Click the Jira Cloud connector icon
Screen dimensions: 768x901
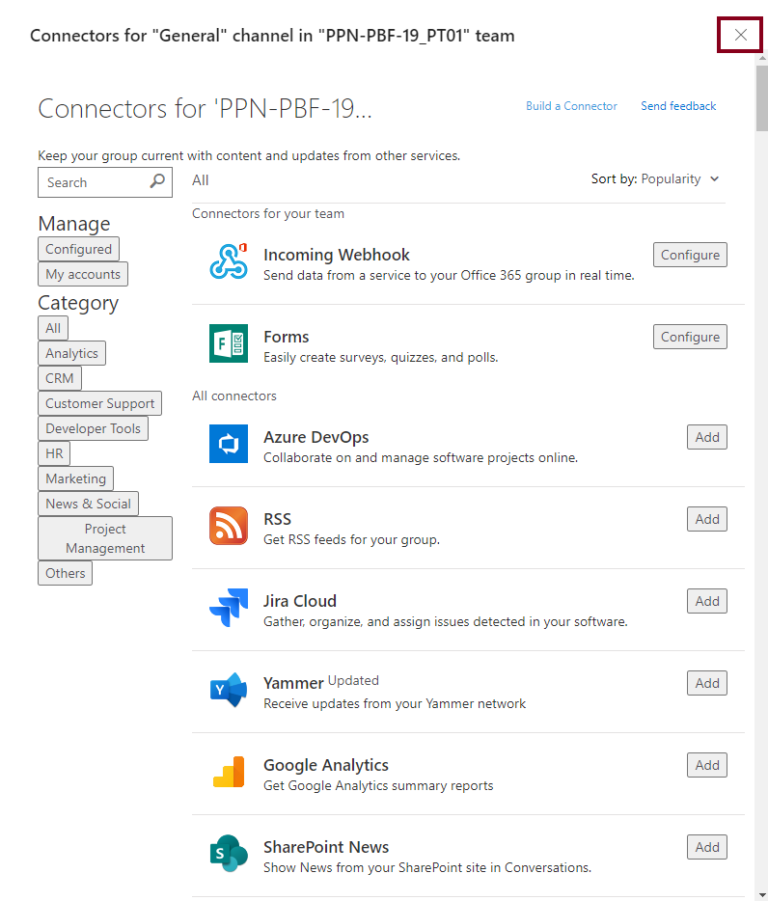pyautogui.click(x=229, y=607)
